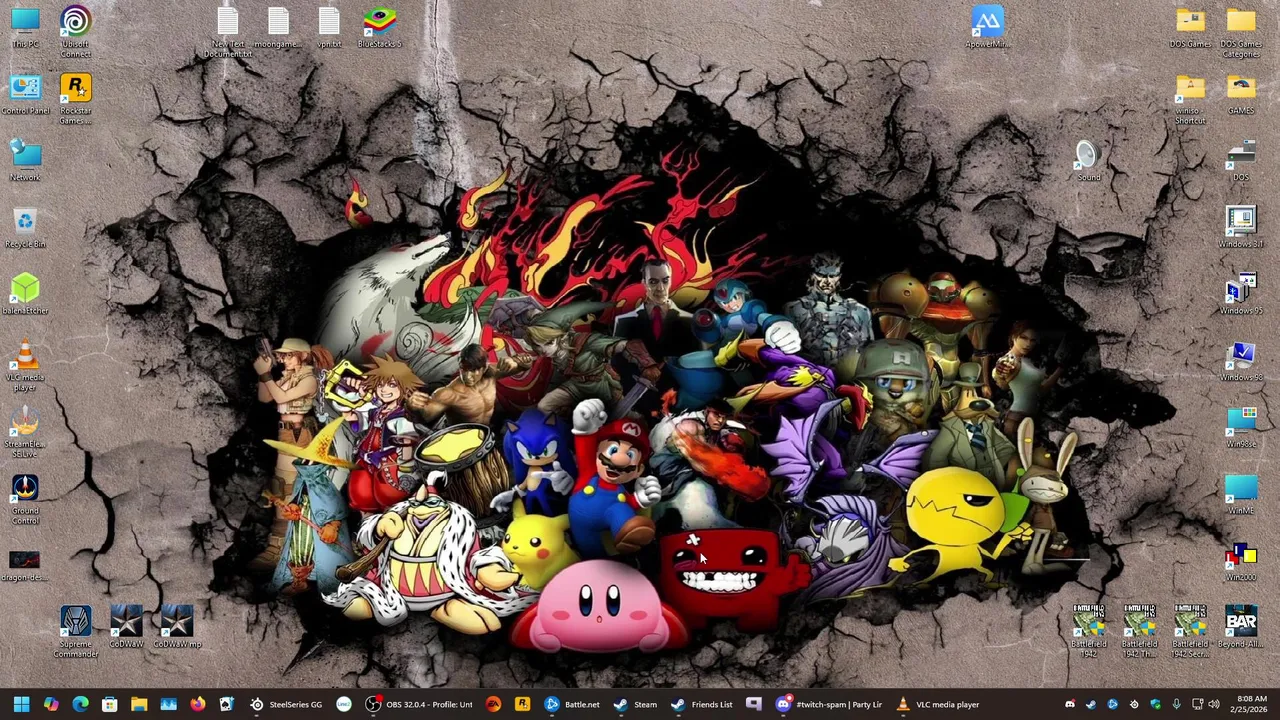The height and width of the screenshot is (720, 1280).
Task: Open Microsoft Store from taskbar
Action: [x=110, y=704]
